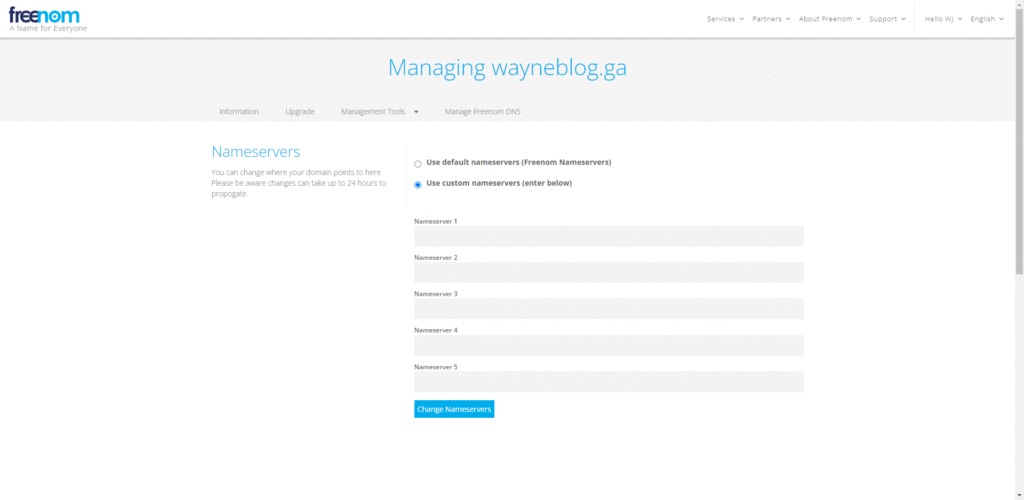Click the page's vertical scrollbar
Viewport: 1024px width, 500px height.
1018,150
